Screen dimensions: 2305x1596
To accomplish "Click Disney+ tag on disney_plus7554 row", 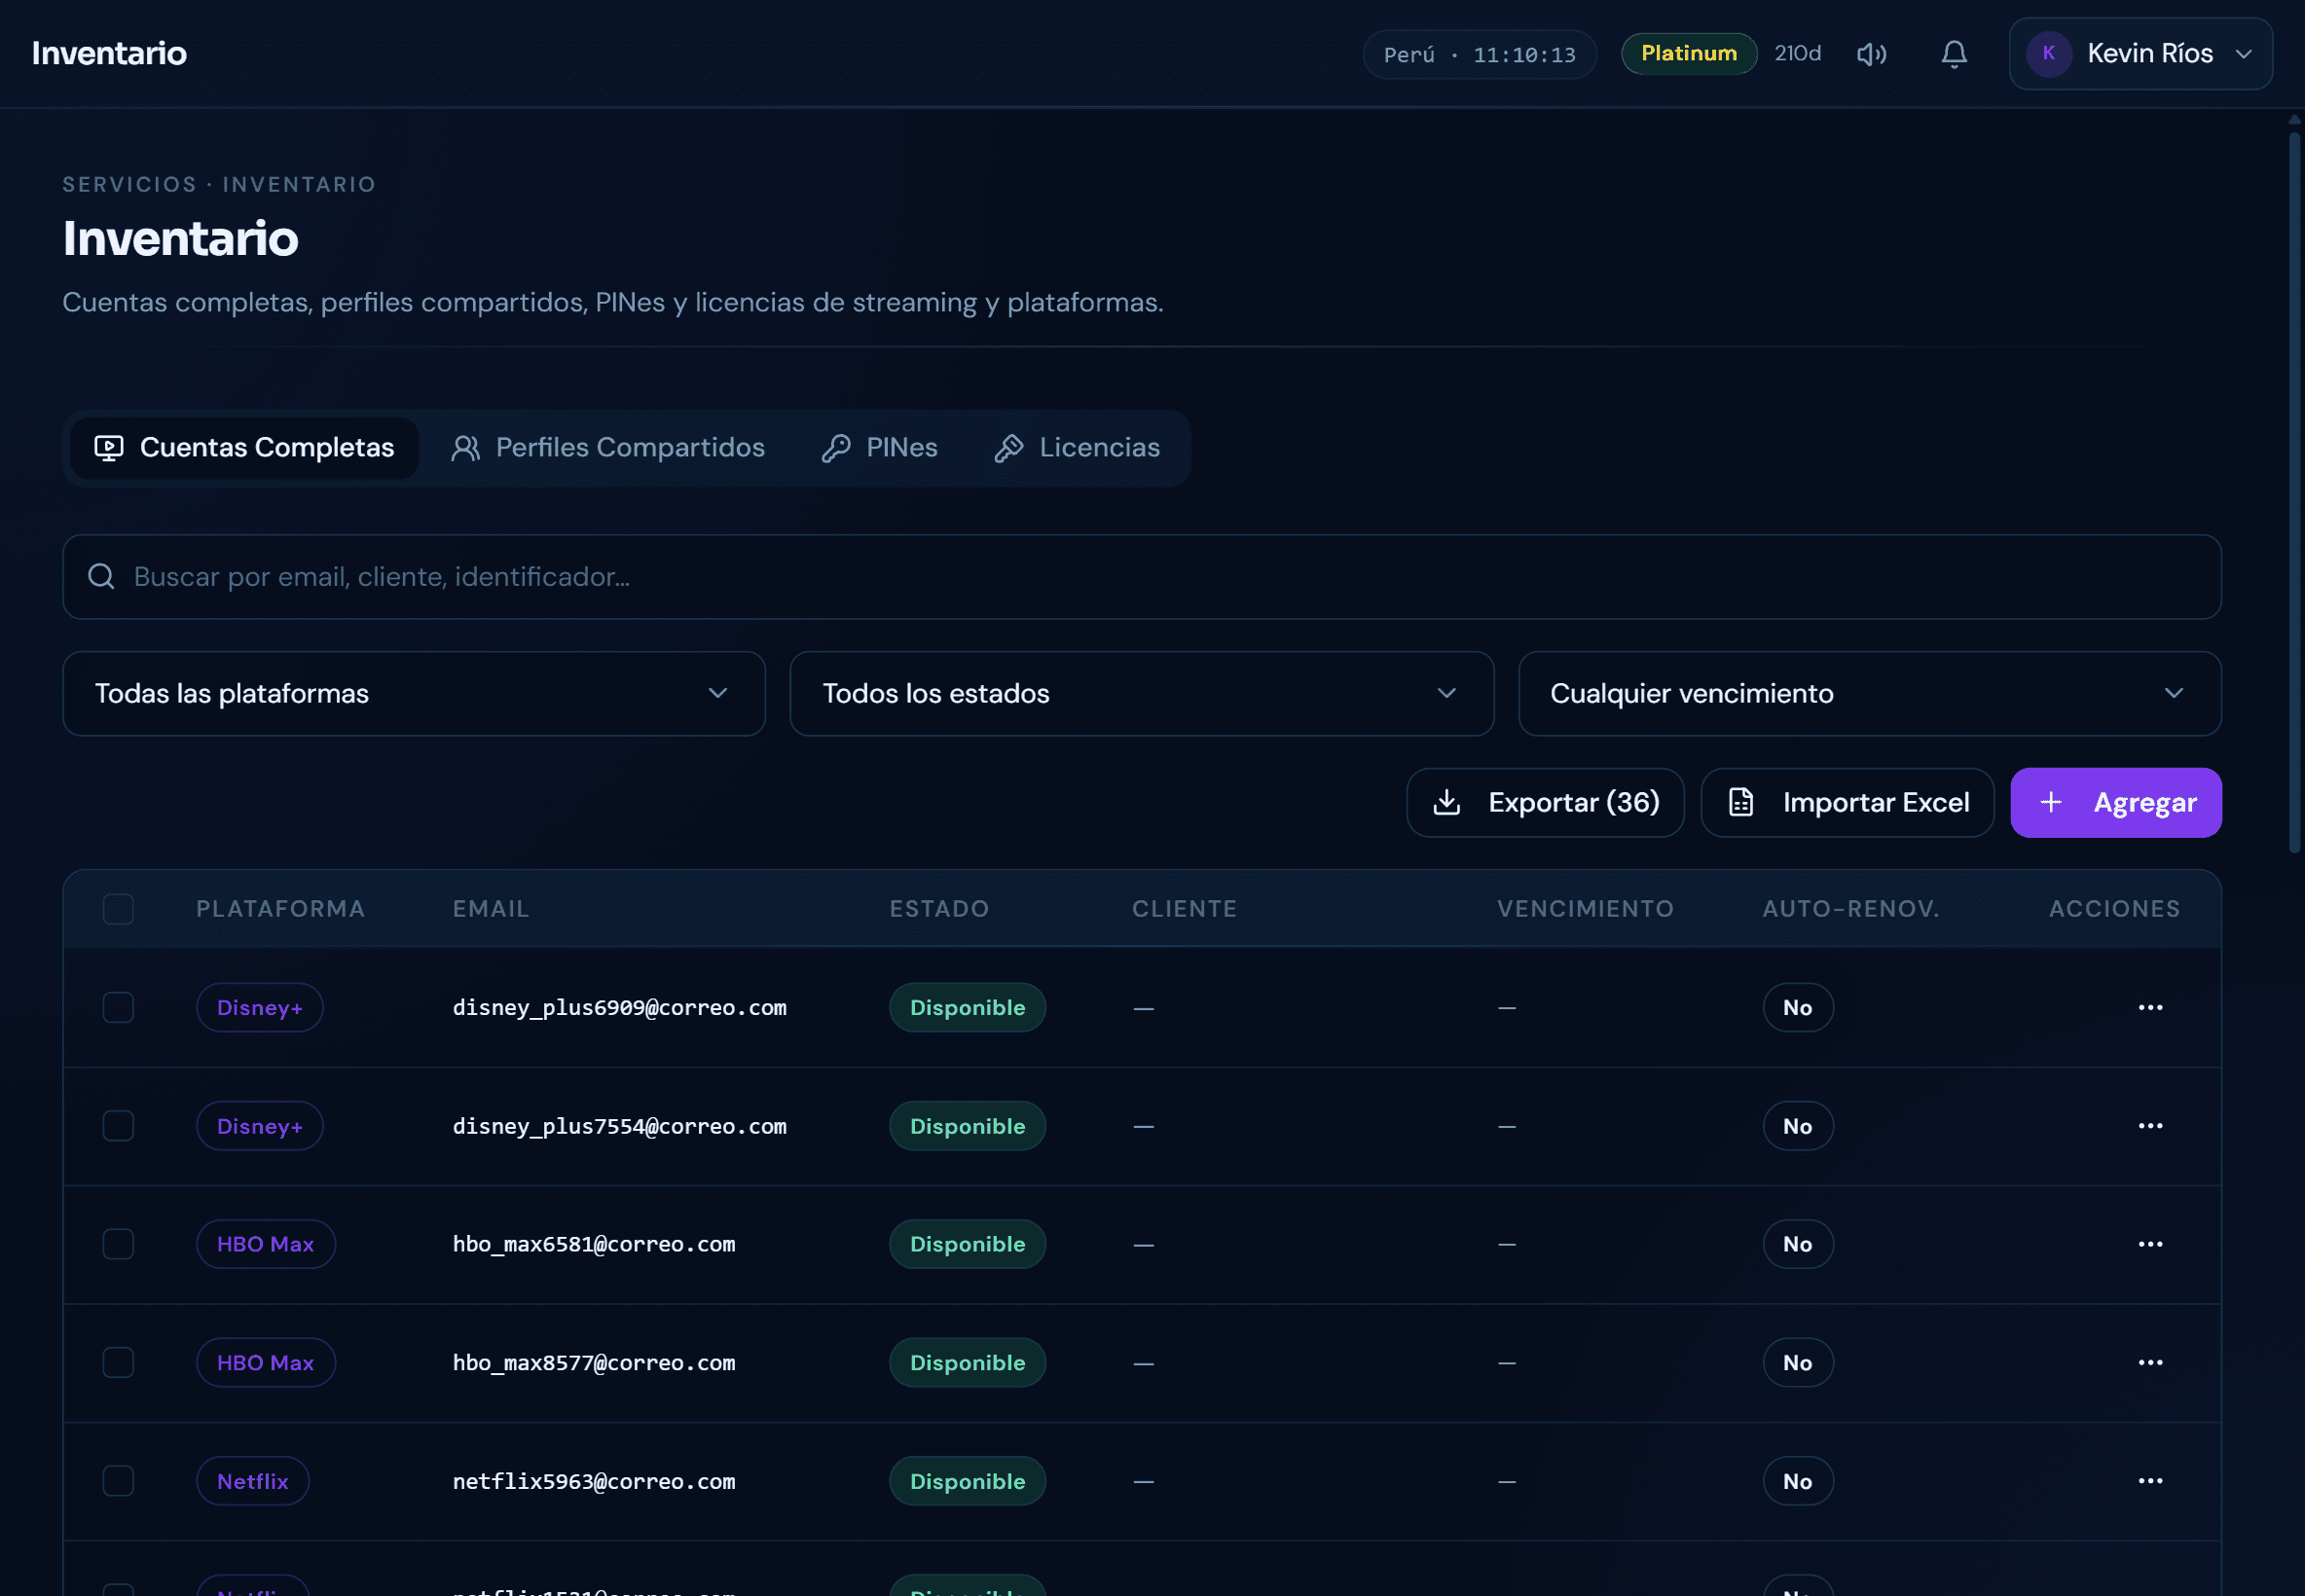I will coord(260,1126).
